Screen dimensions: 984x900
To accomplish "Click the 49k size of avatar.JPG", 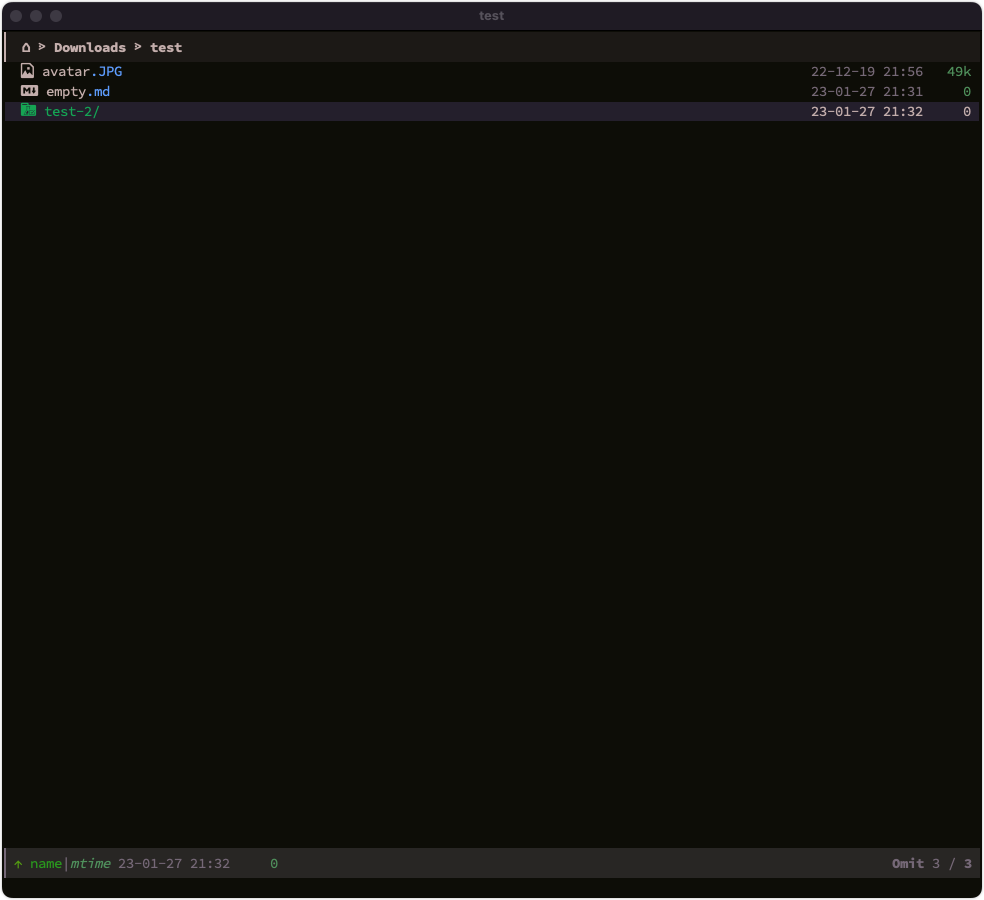I will pos(959,72).
